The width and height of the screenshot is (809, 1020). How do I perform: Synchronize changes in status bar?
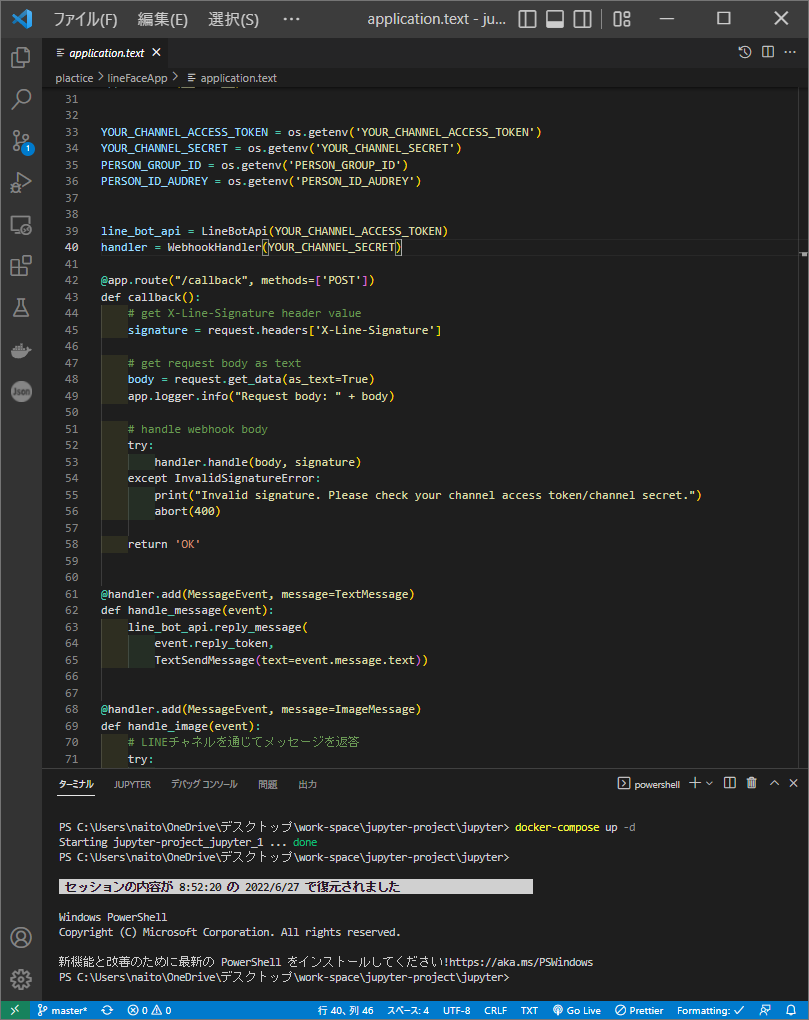tap(107, 1010)
